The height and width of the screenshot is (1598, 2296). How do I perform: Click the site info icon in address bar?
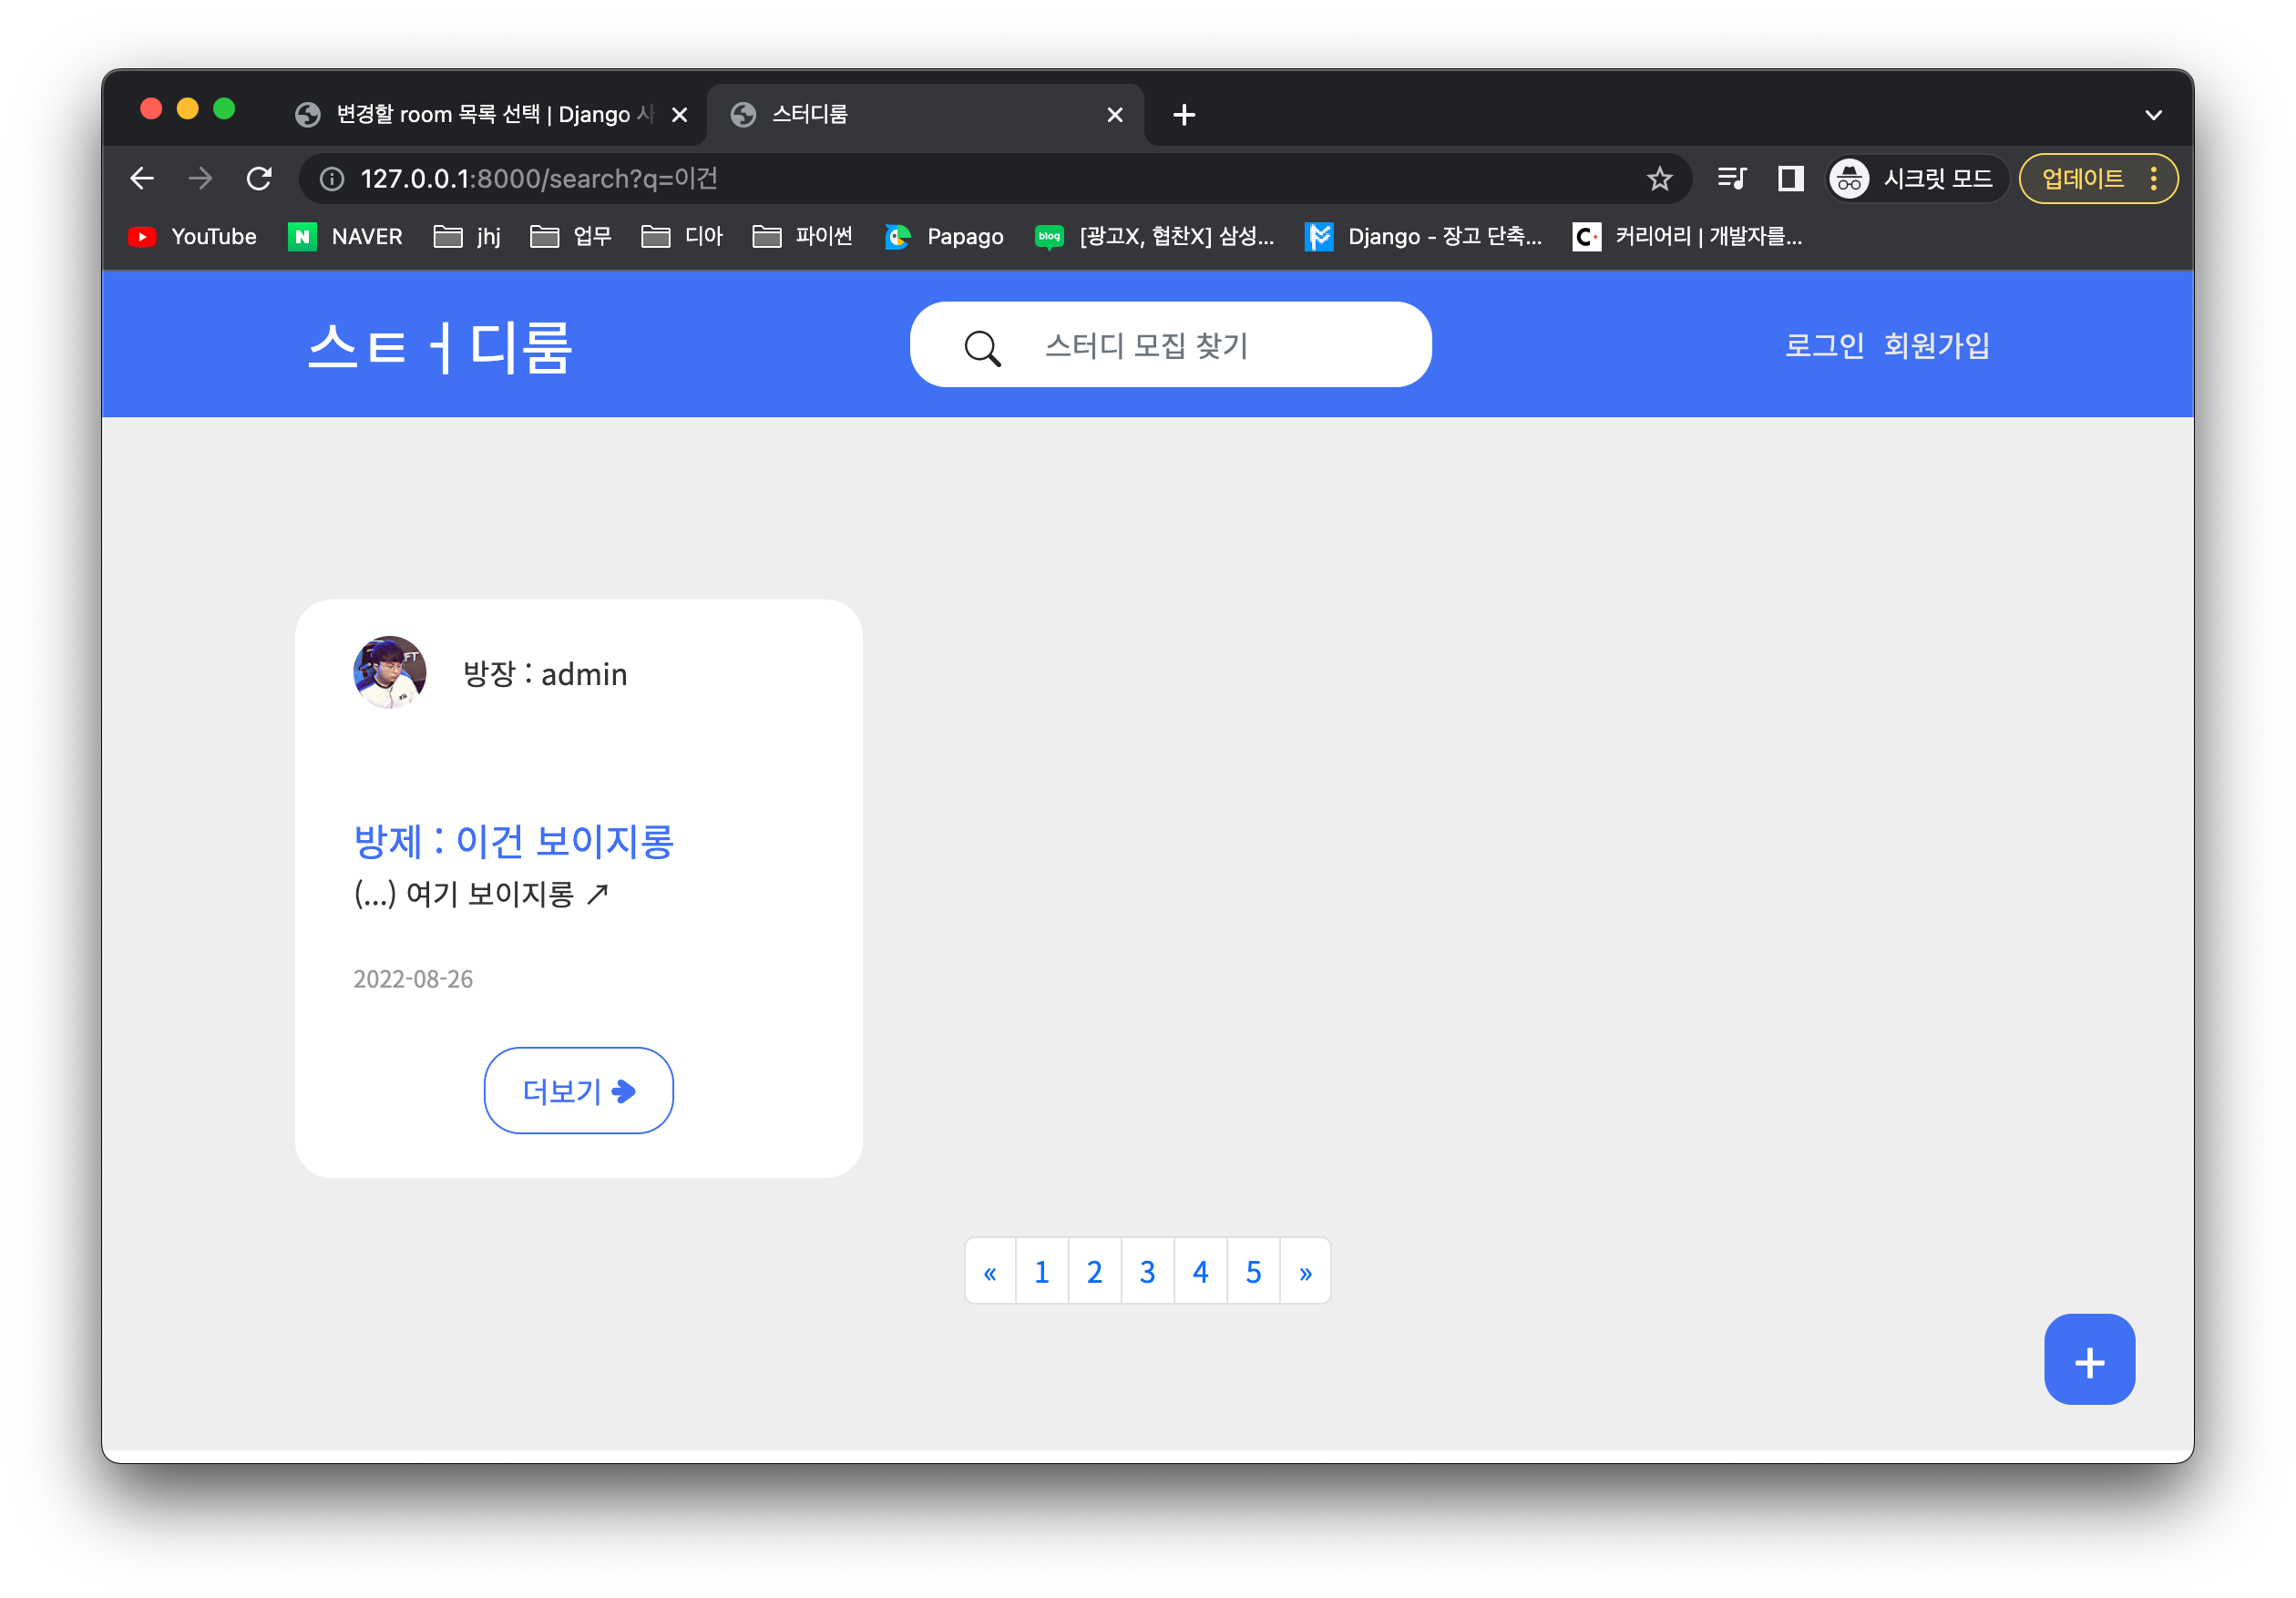click(x=331, y=179)
